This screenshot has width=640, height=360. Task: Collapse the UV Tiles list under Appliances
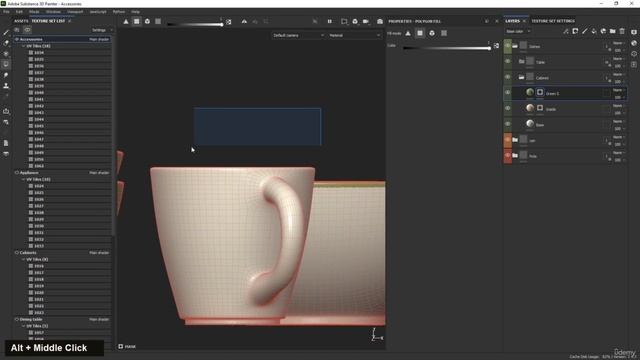[x=23, y=180]
